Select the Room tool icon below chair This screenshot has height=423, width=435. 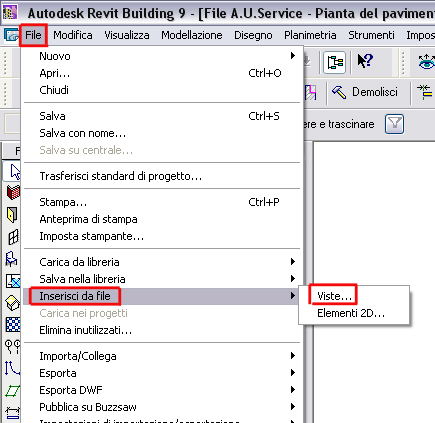click(x=13, y=281)
